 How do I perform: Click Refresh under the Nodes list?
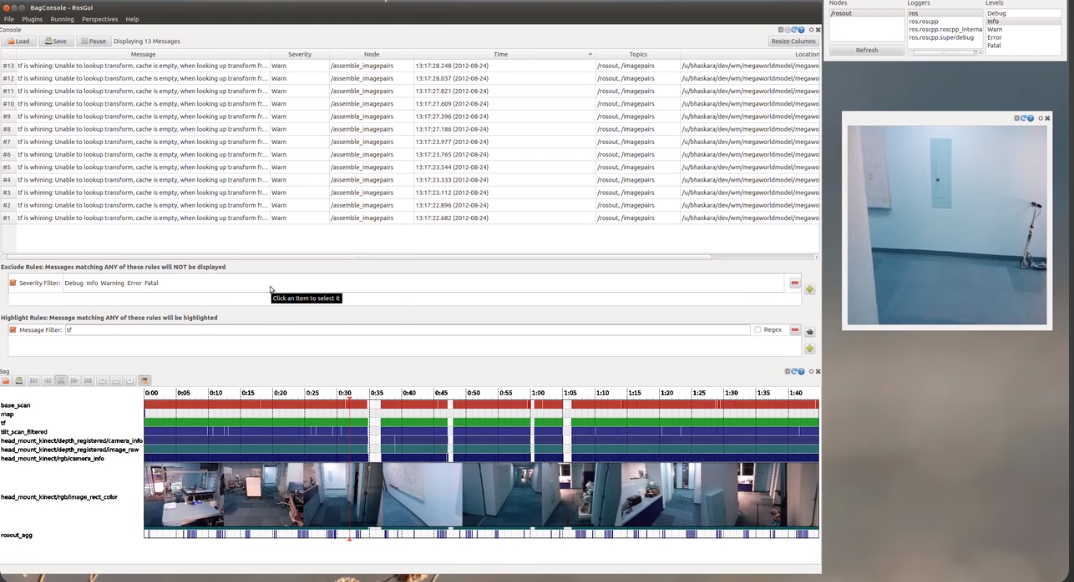[x=866, y=50]
